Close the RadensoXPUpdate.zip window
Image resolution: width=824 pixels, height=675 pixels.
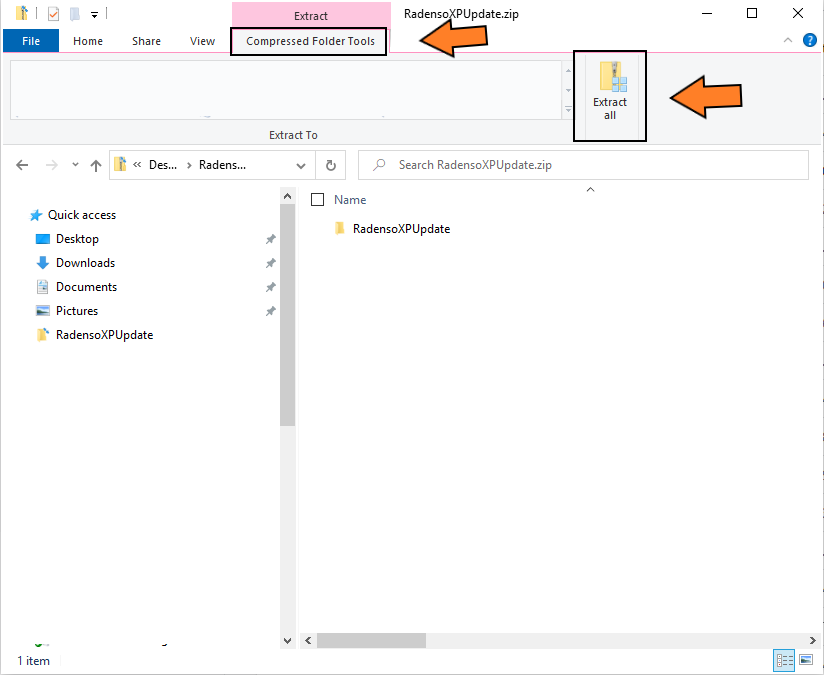pyautogui.click(x=798, y=14)
